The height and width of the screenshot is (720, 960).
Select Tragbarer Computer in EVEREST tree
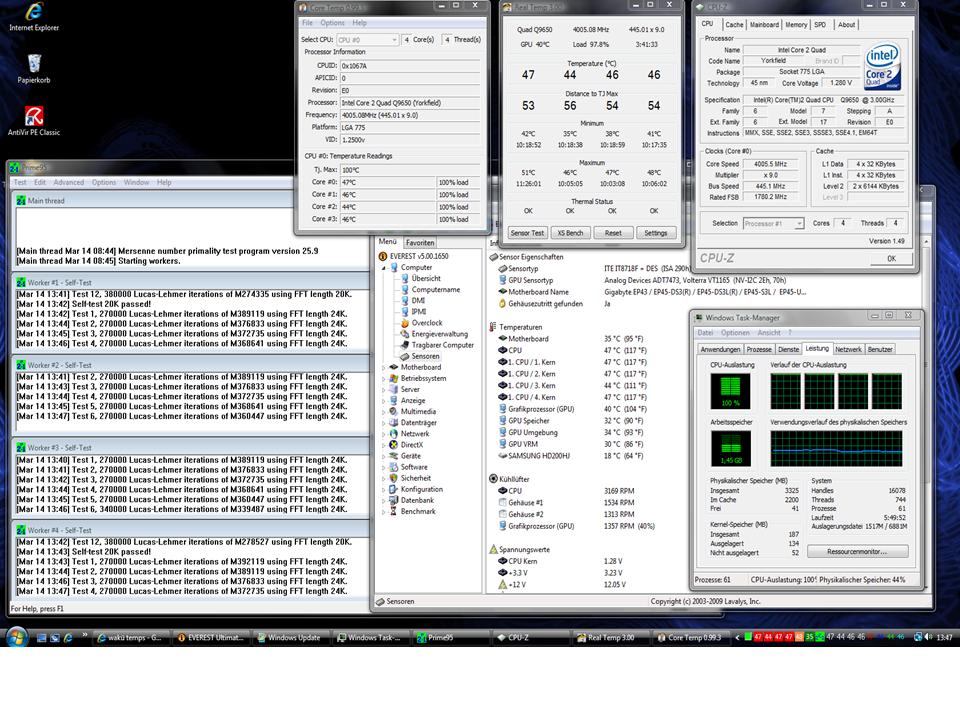pos(443,345)
